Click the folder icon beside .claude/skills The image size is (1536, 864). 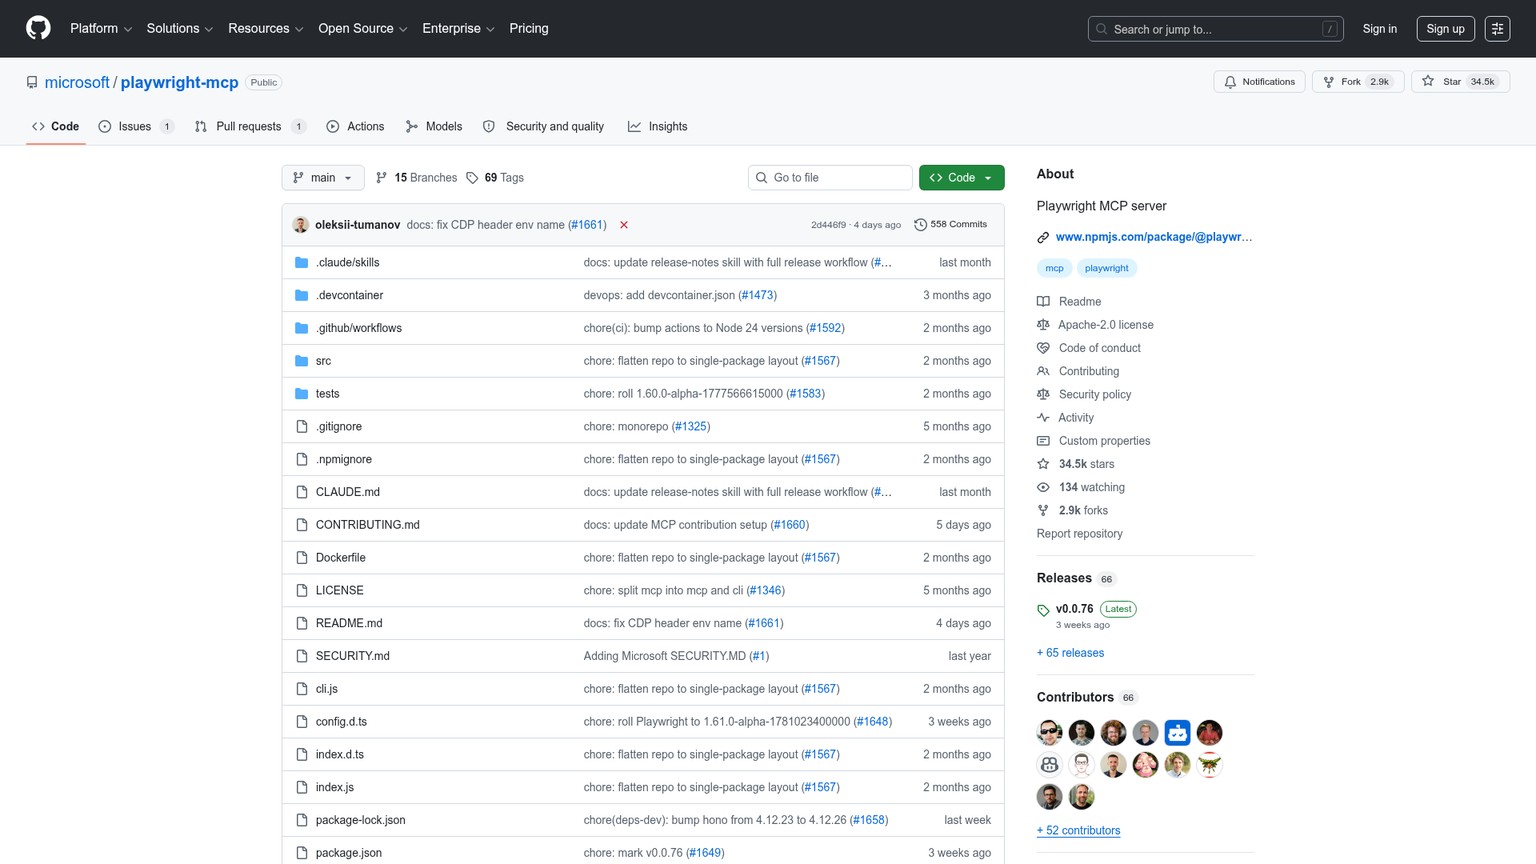302,263
